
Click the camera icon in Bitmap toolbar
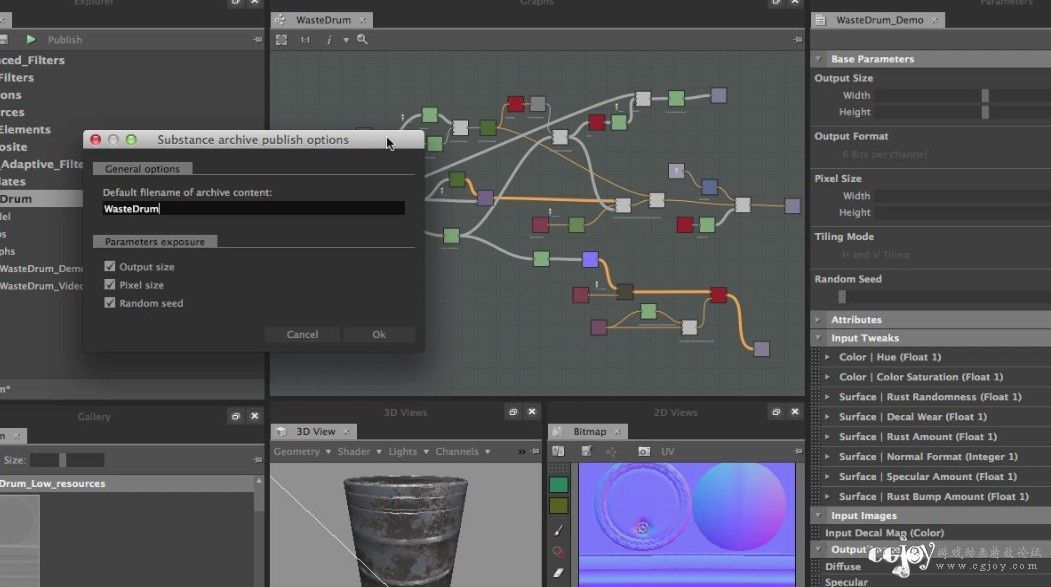coord(643,452)
